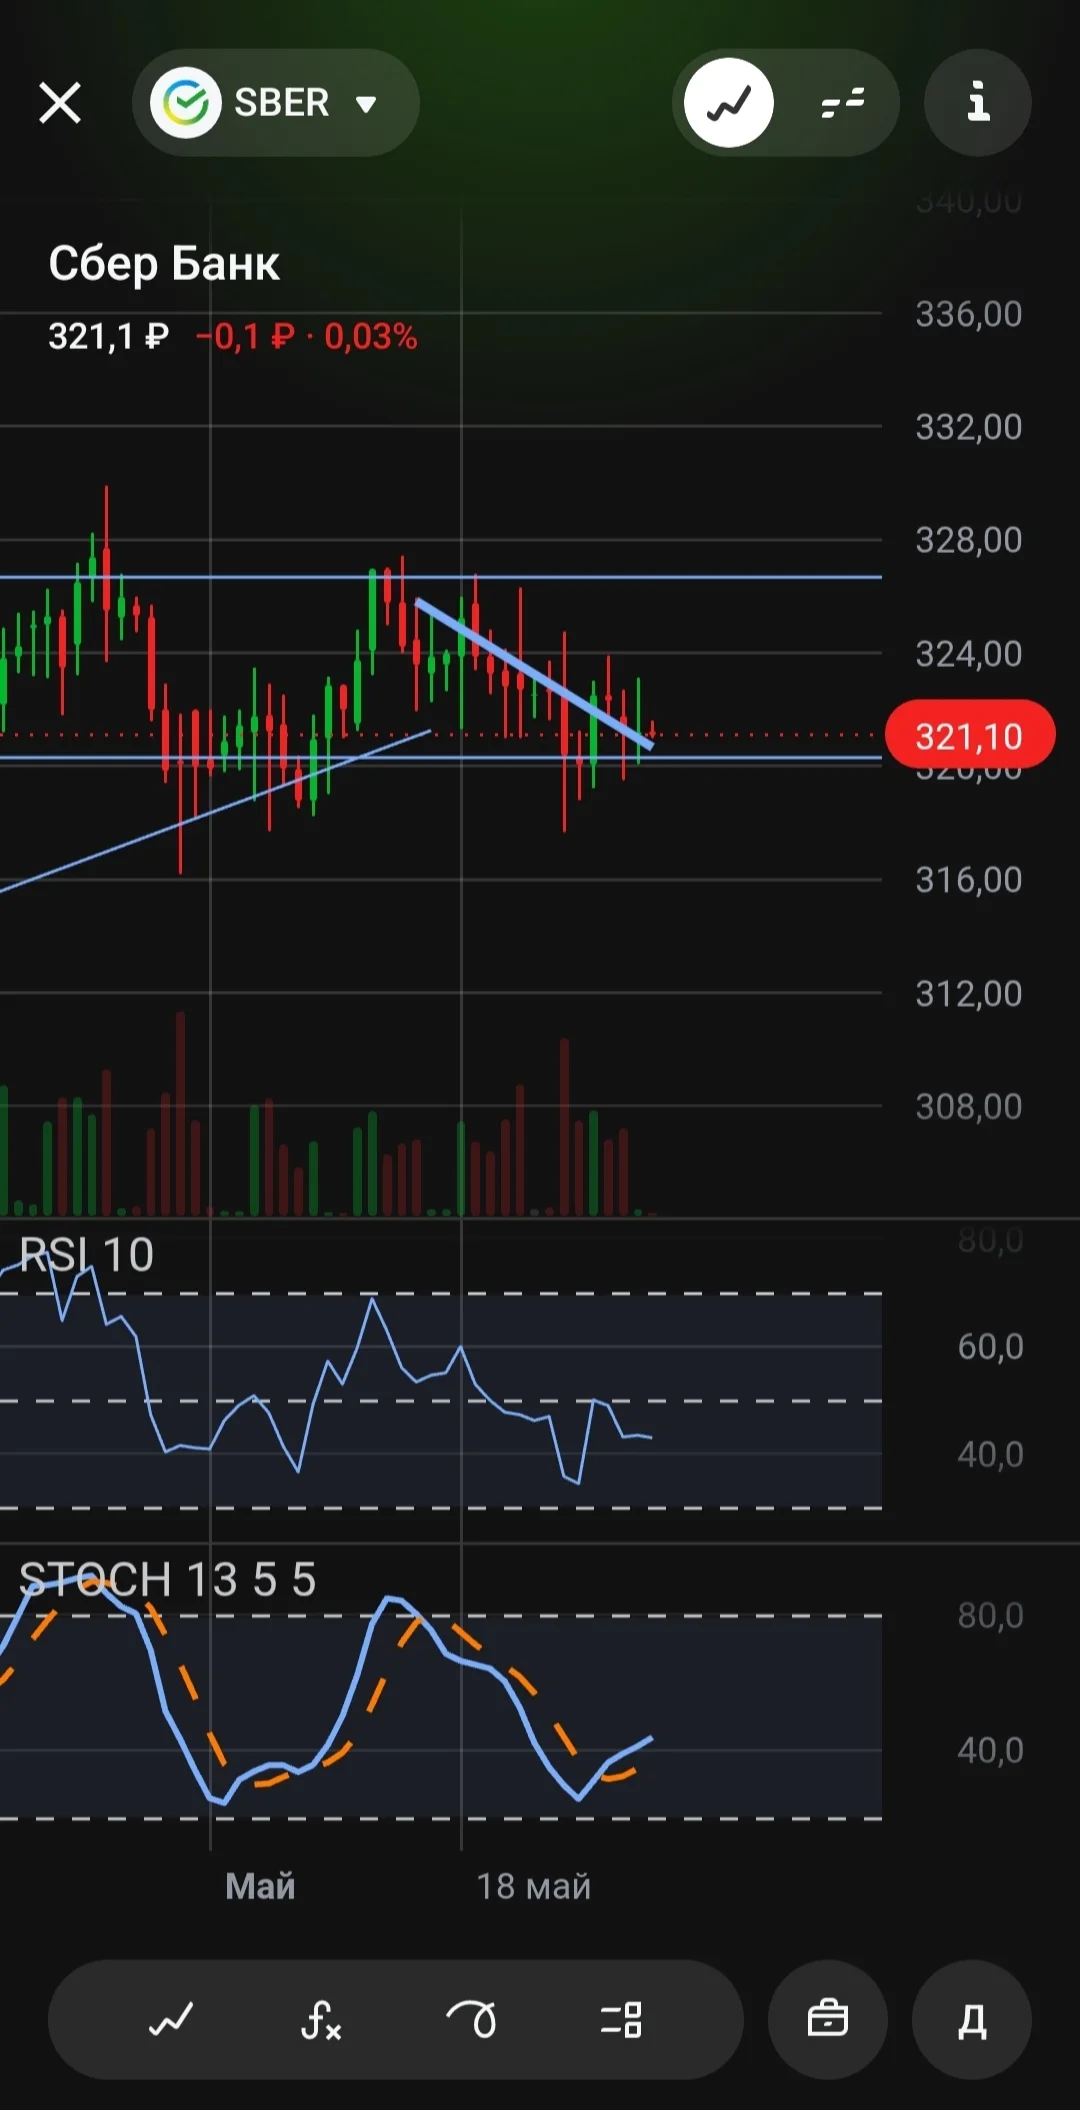Tap the current price label 321,10

pos(969,736)
